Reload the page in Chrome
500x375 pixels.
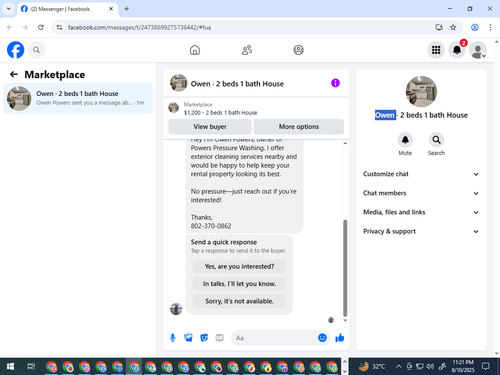point(41,27)
